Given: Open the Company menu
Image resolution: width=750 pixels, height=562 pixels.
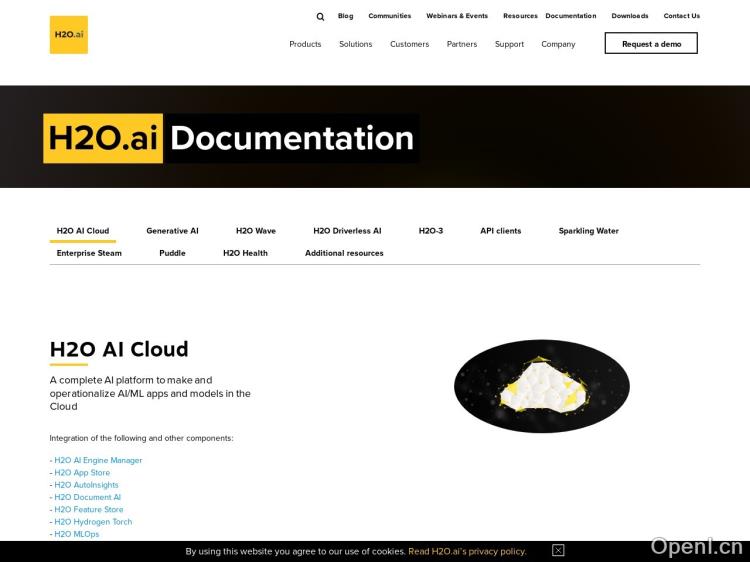Looking at the screenshot, I should pyautogui.click(x=558, y=44).
